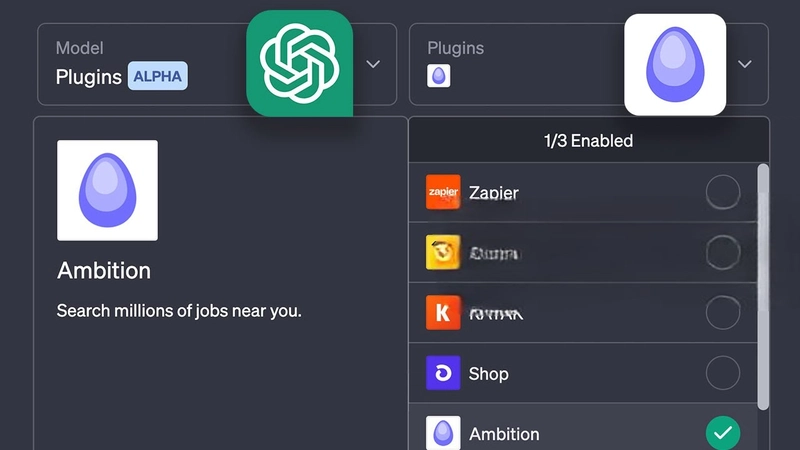
Task: Click the purple Shop plugin icon
Action: [x=443, y=374]
